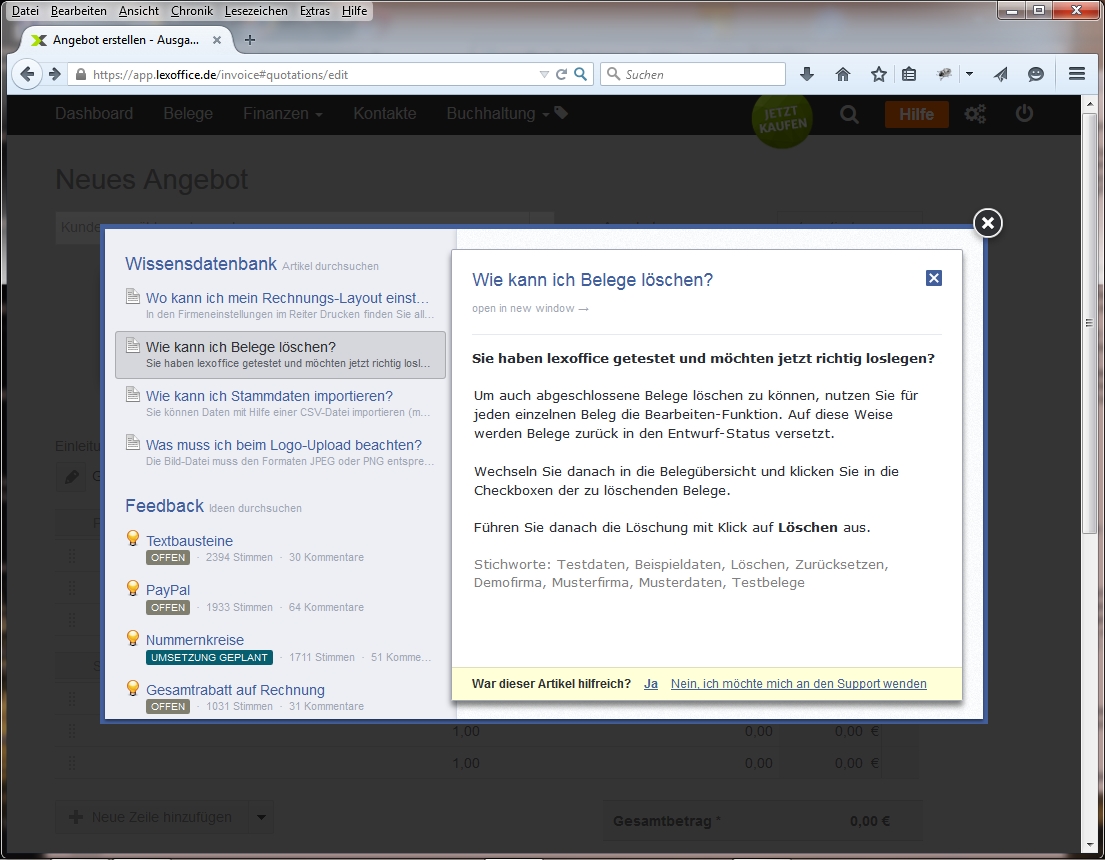
Task: Click the chat smiley icon in toolbar
Action: click(x=1035, y=74)
